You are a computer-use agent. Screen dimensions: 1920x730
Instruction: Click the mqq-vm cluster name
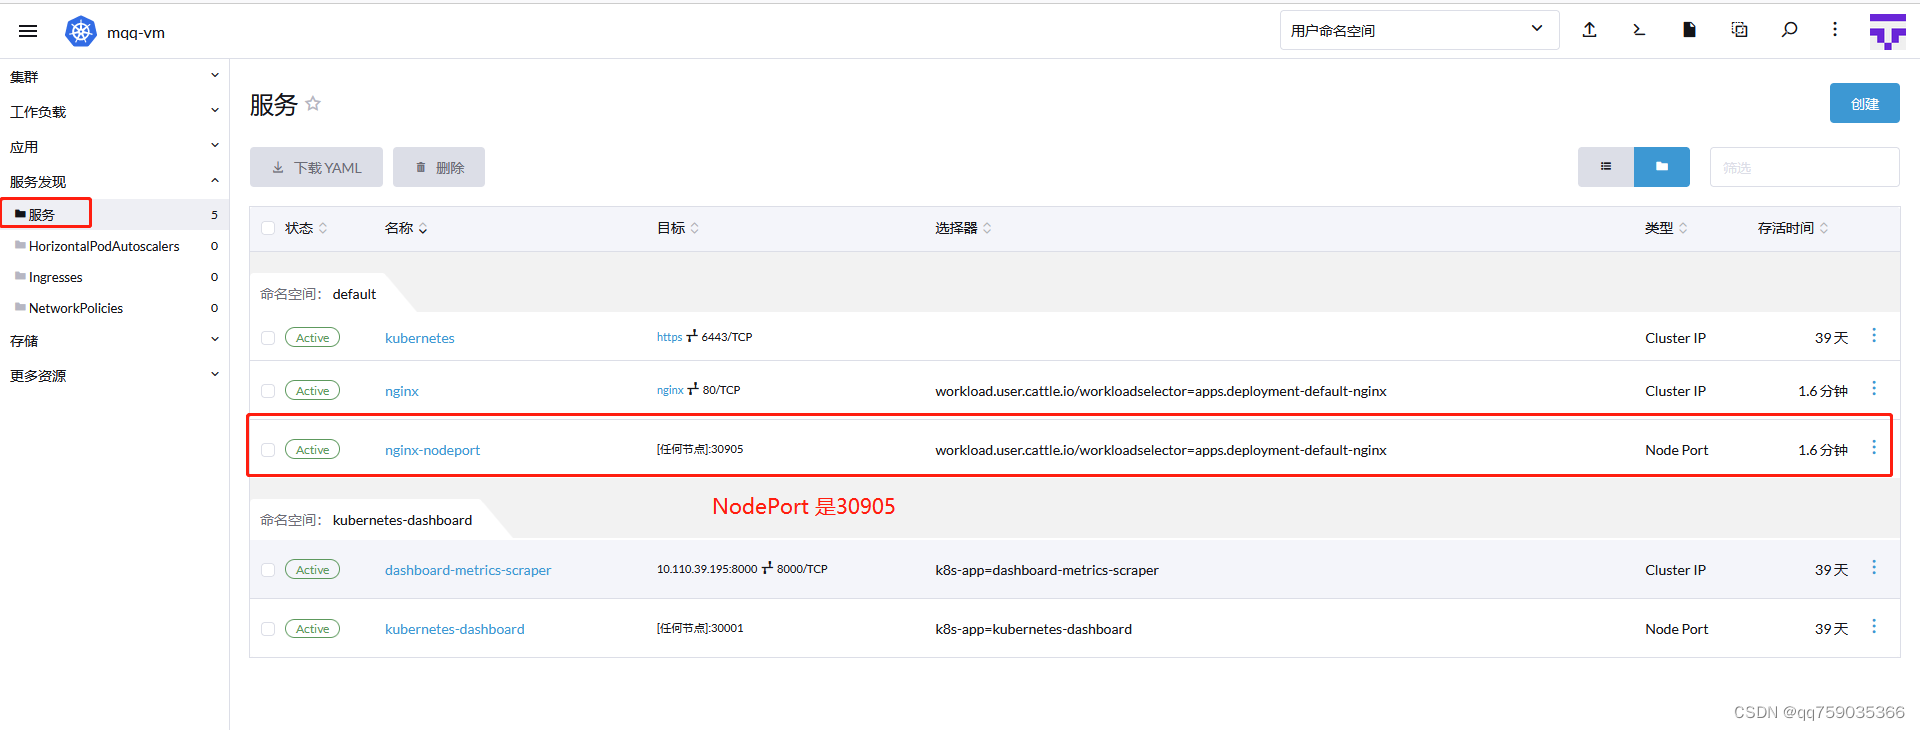(x=136, y=32)
